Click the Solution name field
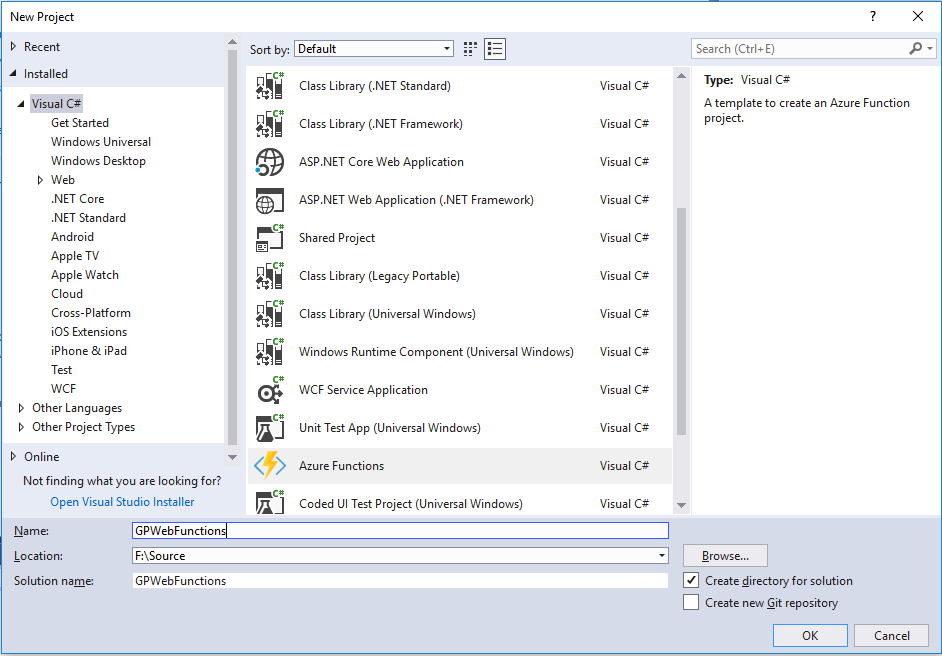This screenshot has width=942, height=656. pyautogui.click(x=400, y=581)
